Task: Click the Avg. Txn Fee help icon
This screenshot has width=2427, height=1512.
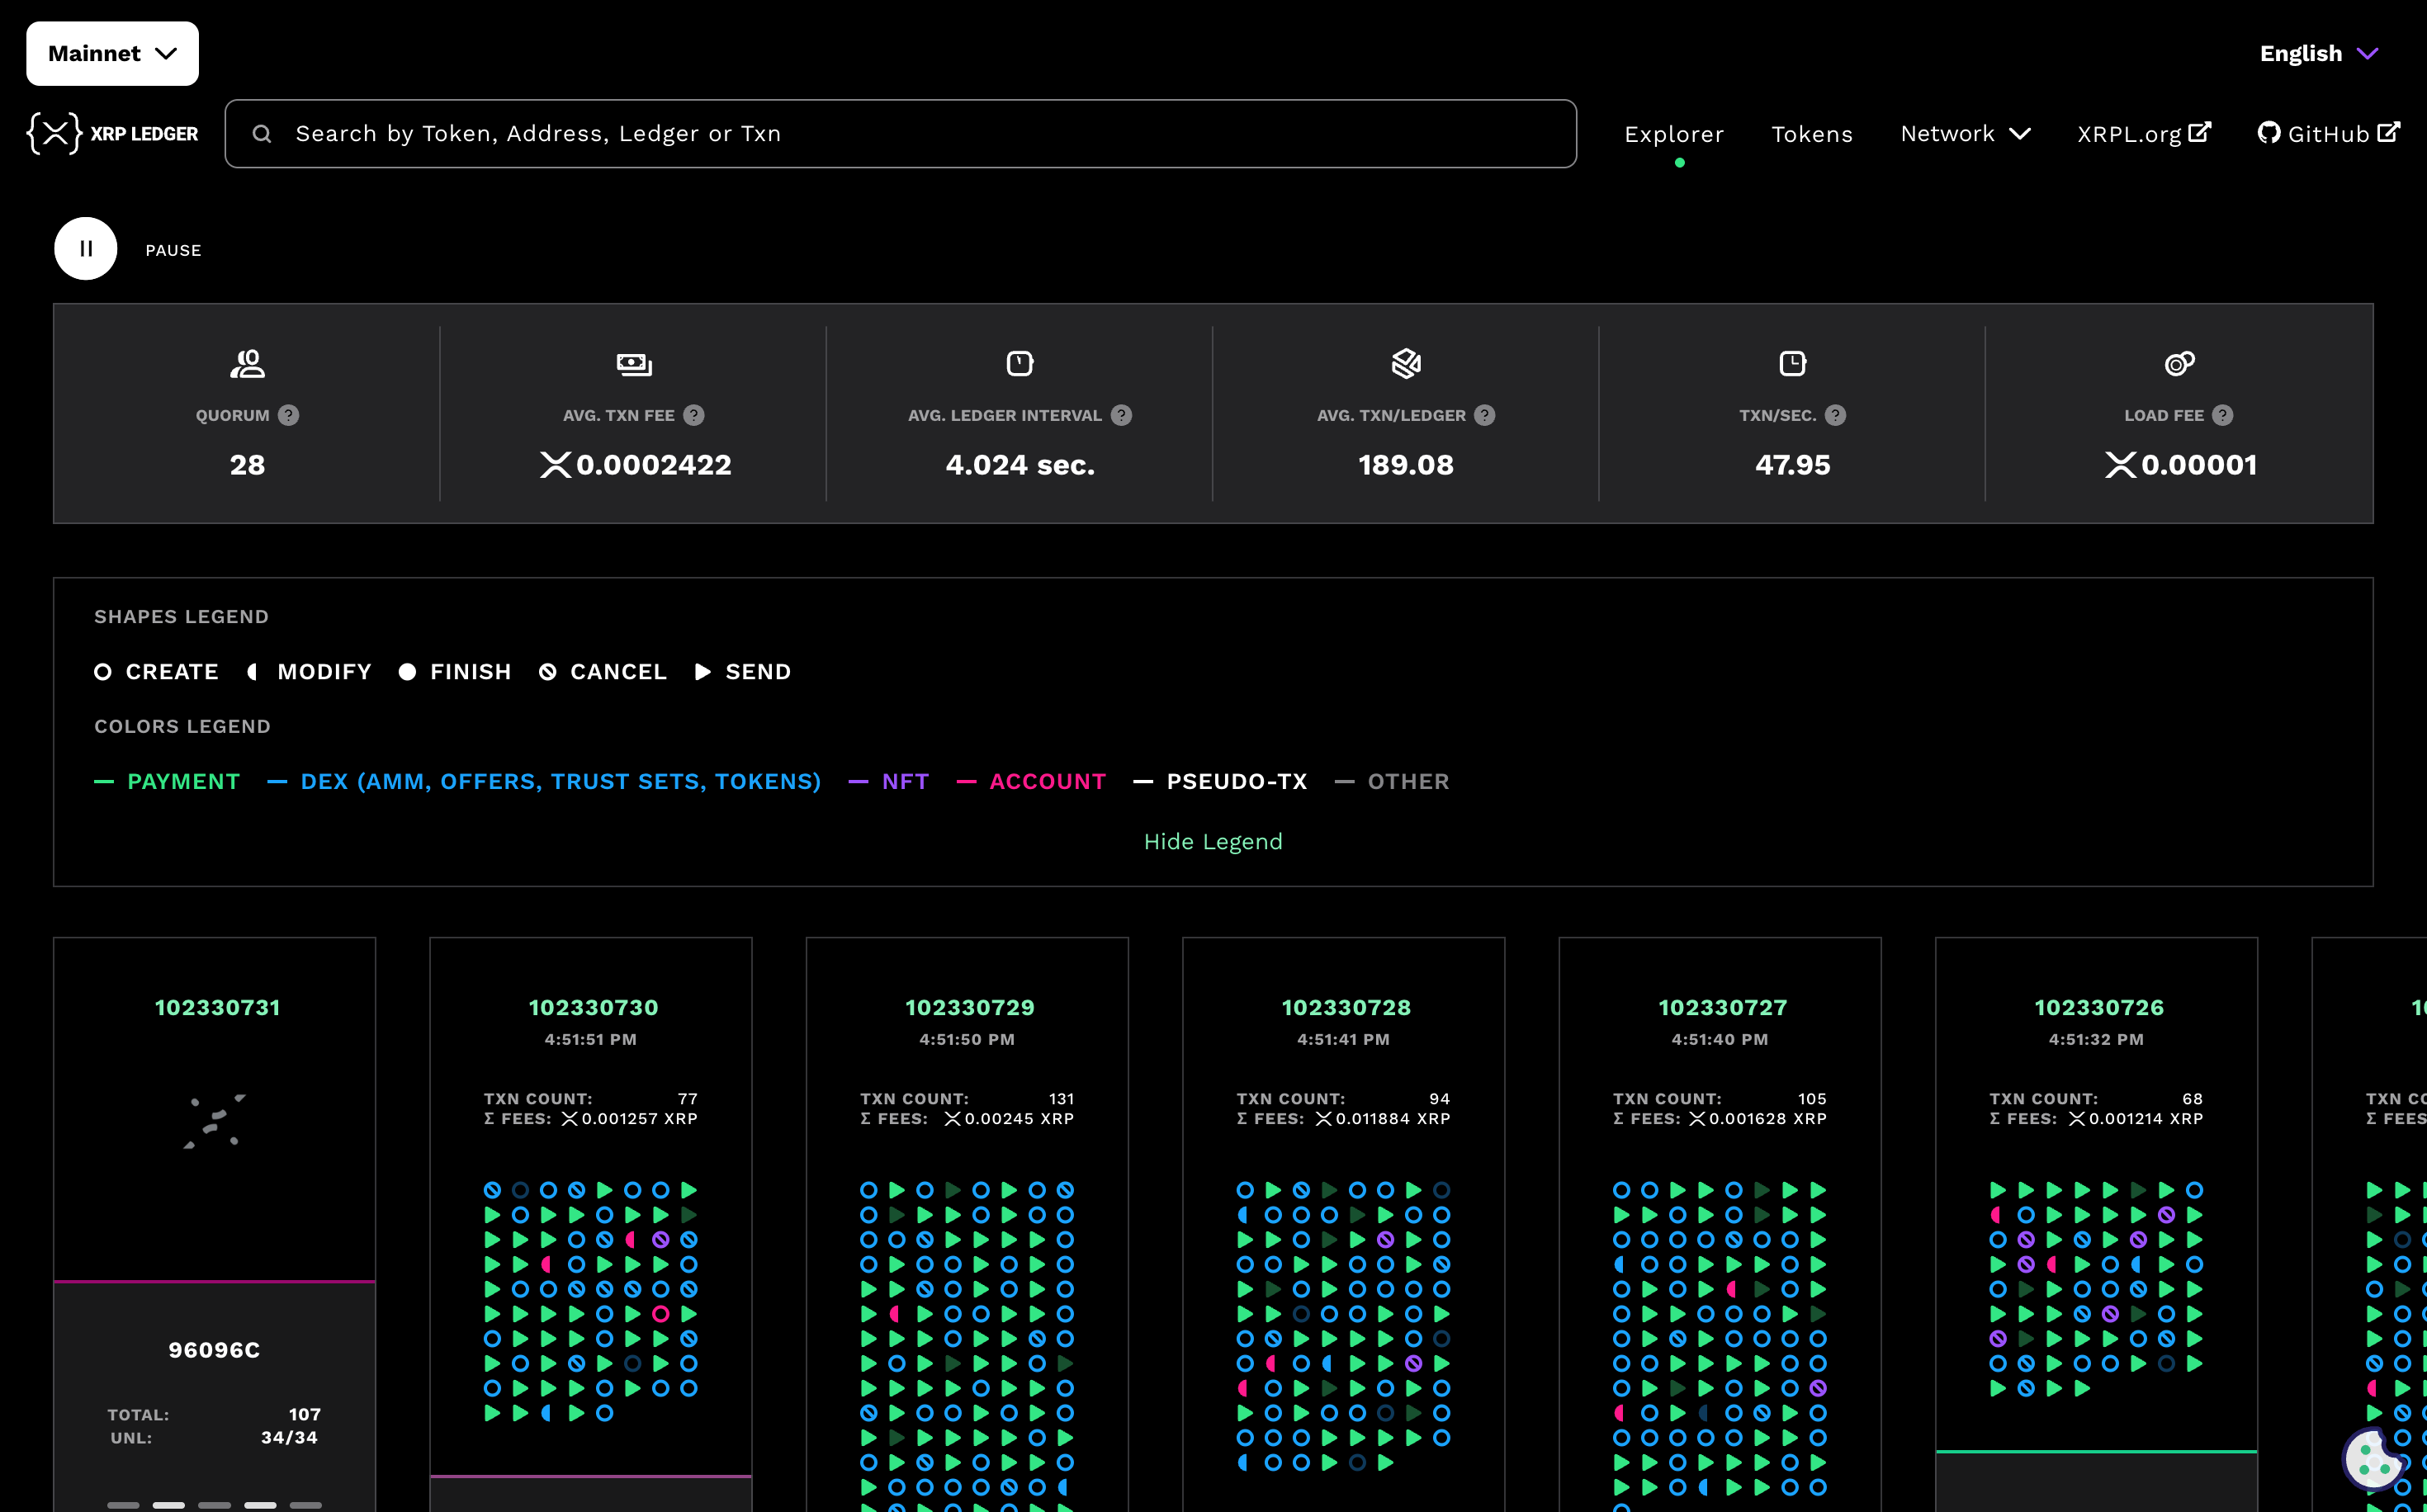Action: click(x=693, y=415)
